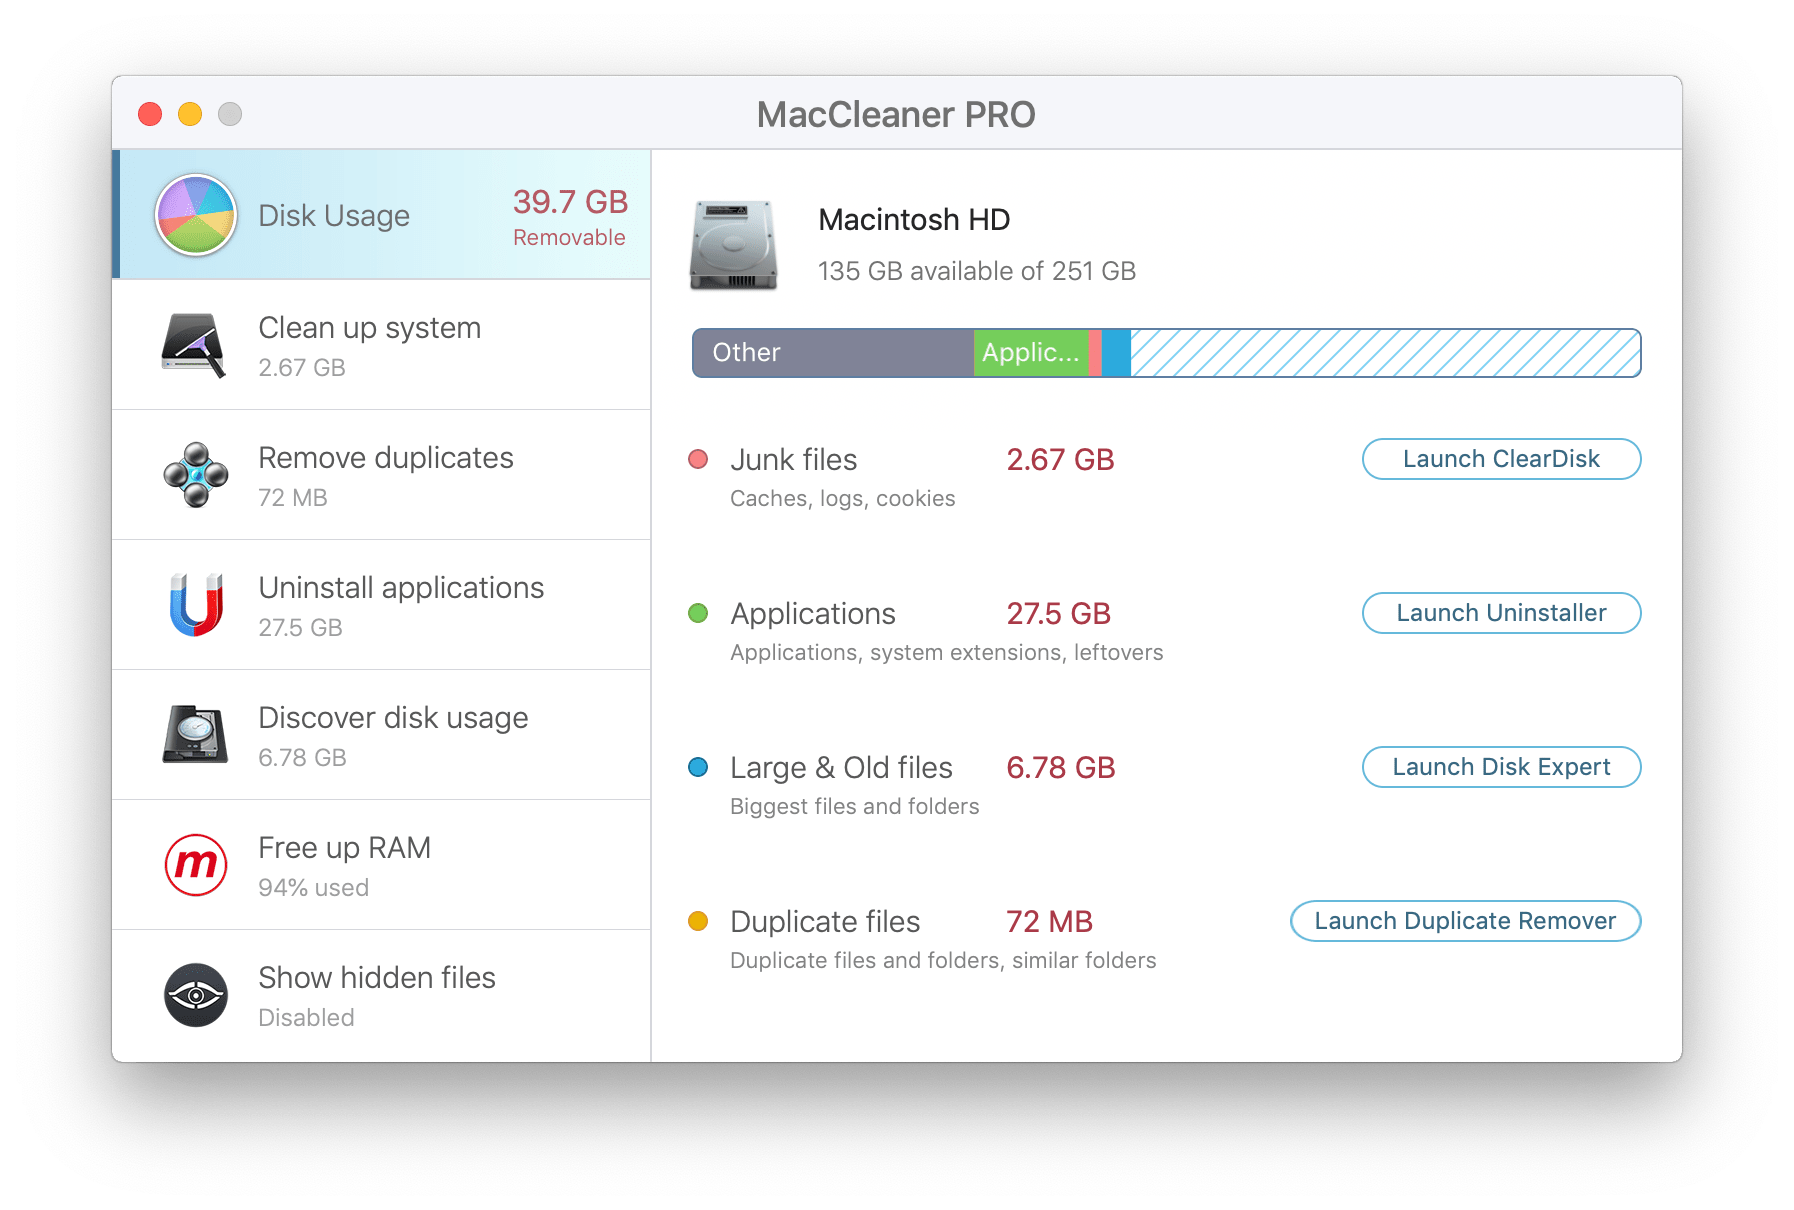Viewport: 1794px width, 1210px height.
Task: Click the Free up RAM red icon
Action: tap(196, 865)
